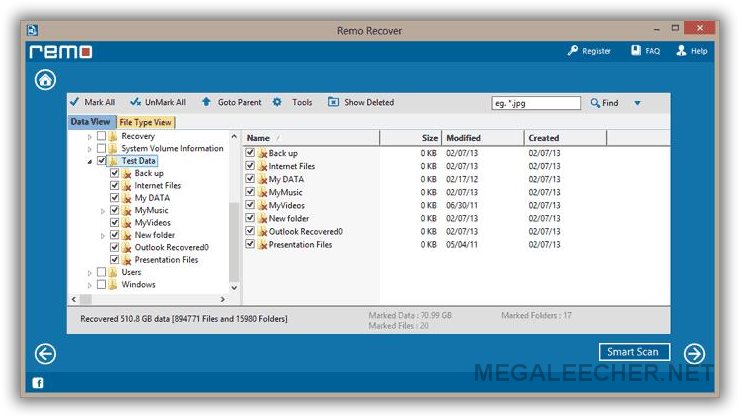Check the Windows folder checkbox in tree

tap(101, 284)
